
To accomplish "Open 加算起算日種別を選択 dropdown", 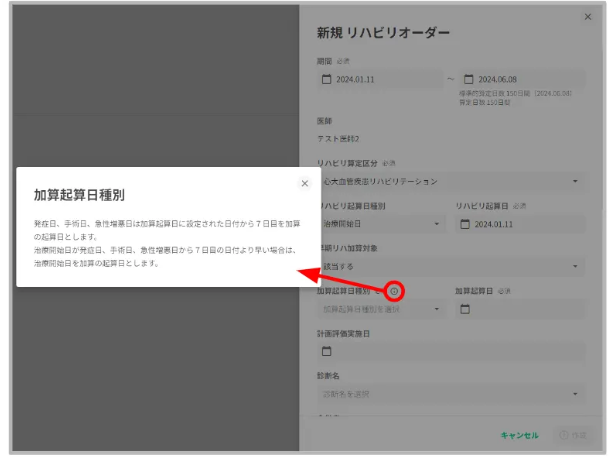I will click(x=381, y=309).
